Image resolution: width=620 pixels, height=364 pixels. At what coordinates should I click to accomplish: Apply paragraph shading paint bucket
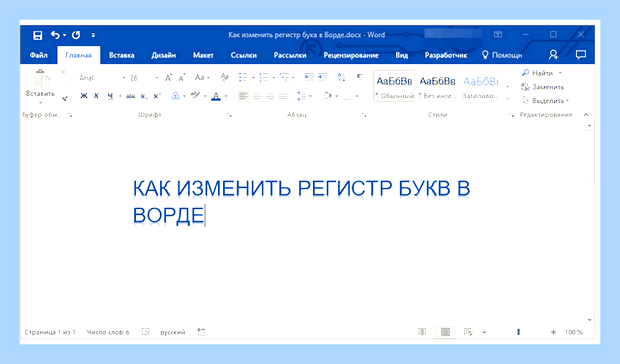point(327,96)
